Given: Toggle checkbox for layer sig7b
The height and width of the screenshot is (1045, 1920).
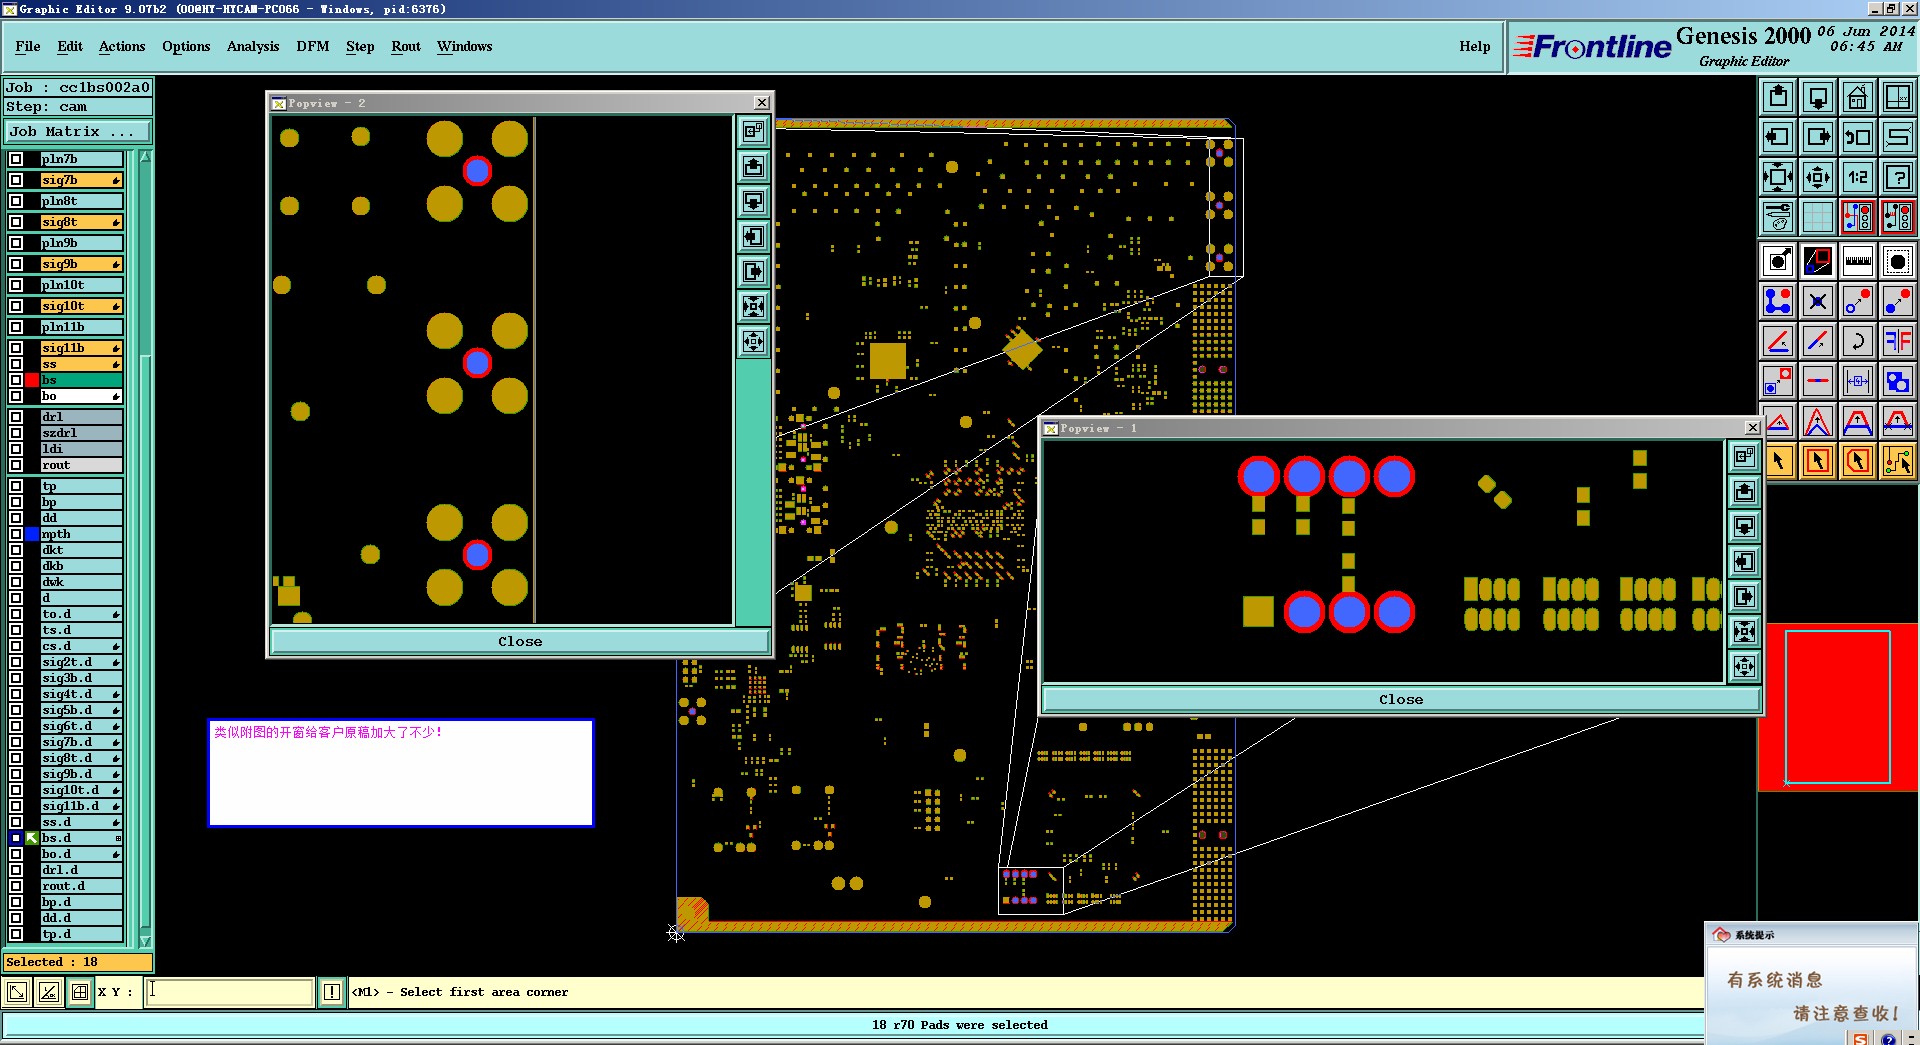Looking at the screenshot, I should click(x=16, y=180).
